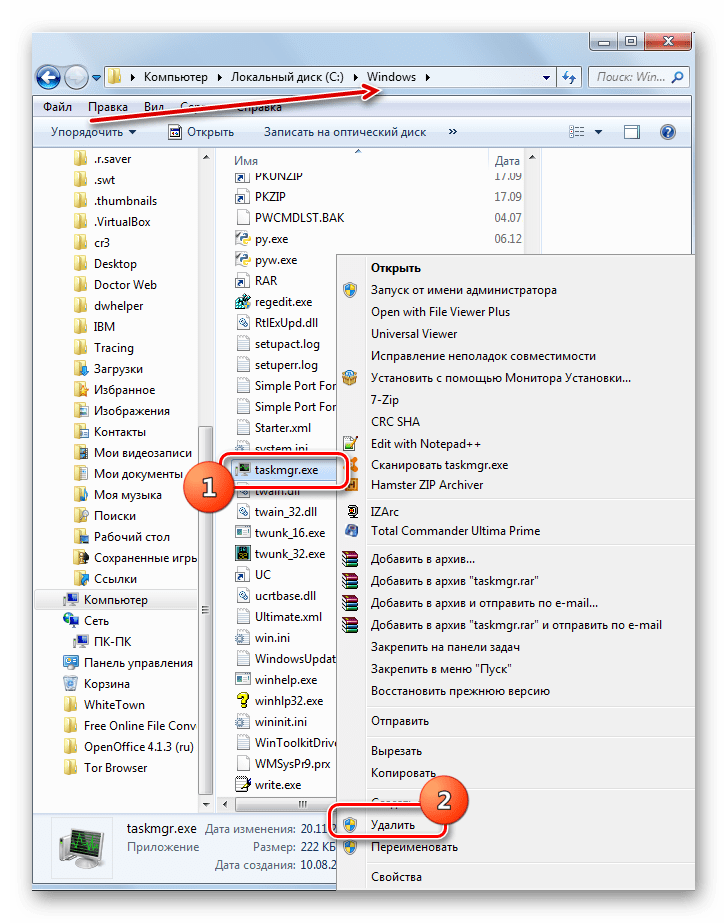Click the magnifier search icon
Image resolution: width=727 pixels, height=923 pixels.
tap(678, 77)
